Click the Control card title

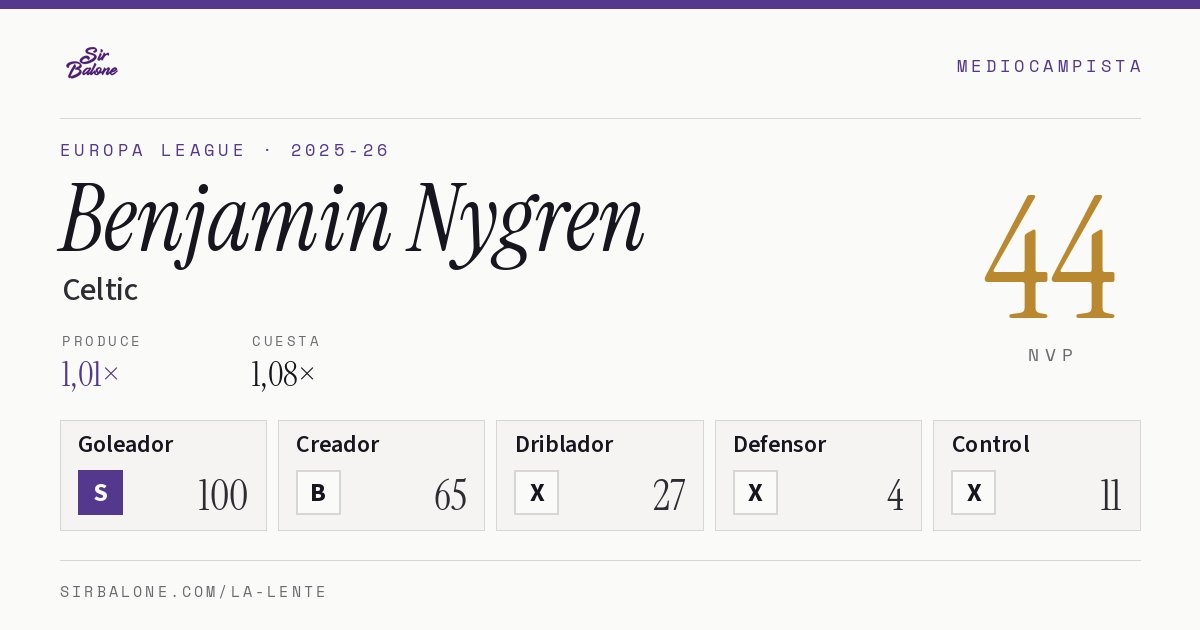[990, 444]
